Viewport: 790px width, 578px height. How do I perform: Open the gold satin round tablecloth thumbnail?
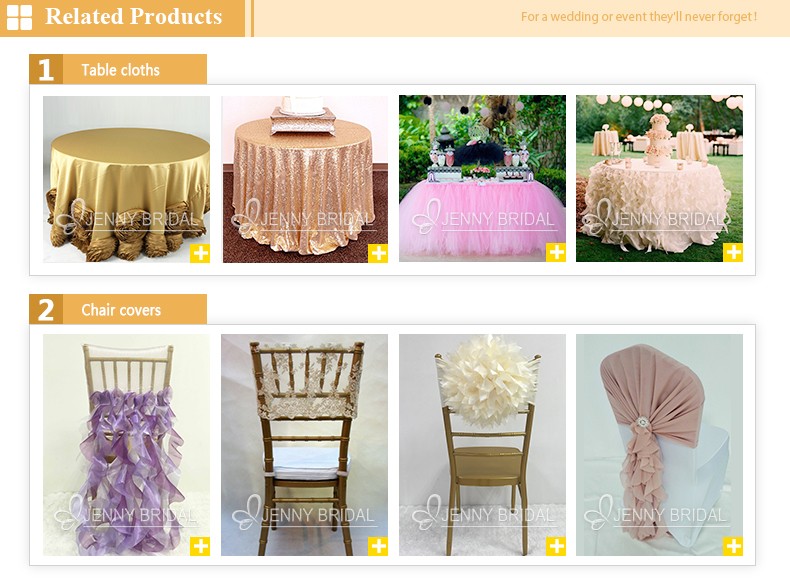tap(126, 179)
